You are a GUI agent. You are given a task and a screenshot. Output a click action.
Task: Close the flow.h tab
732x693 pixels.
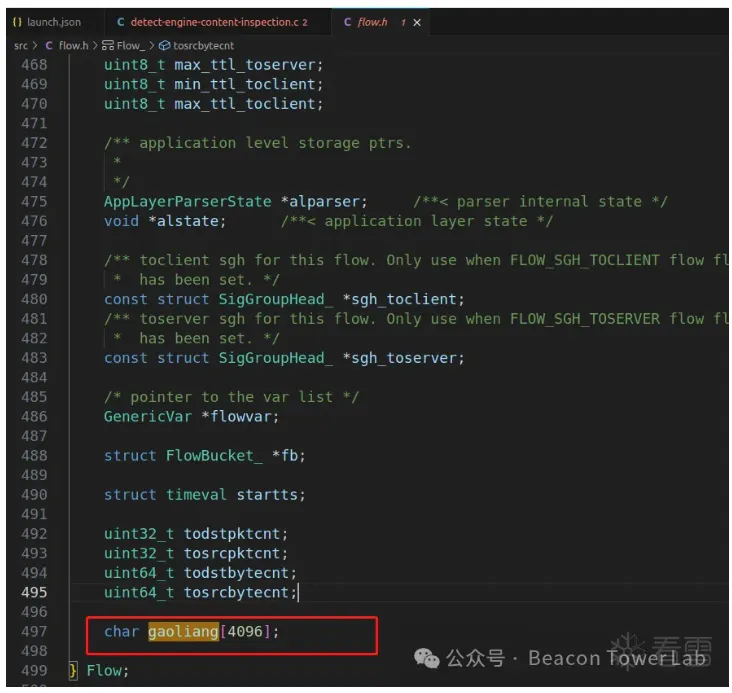(417, 22)
